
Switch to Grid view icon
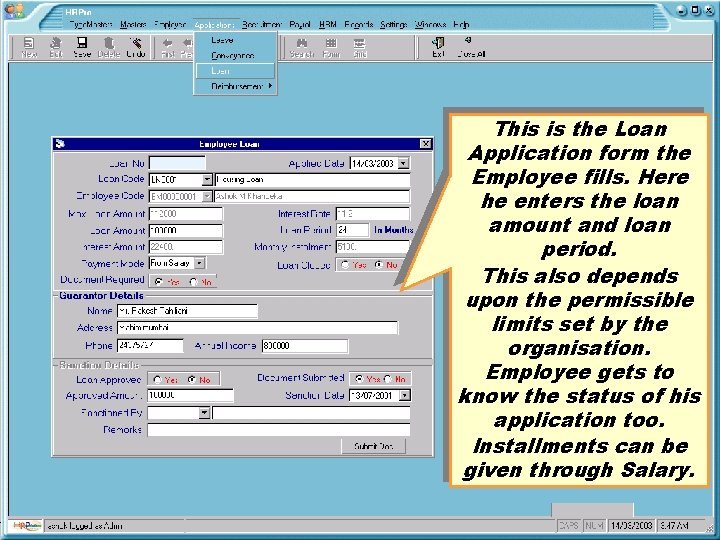360,43
